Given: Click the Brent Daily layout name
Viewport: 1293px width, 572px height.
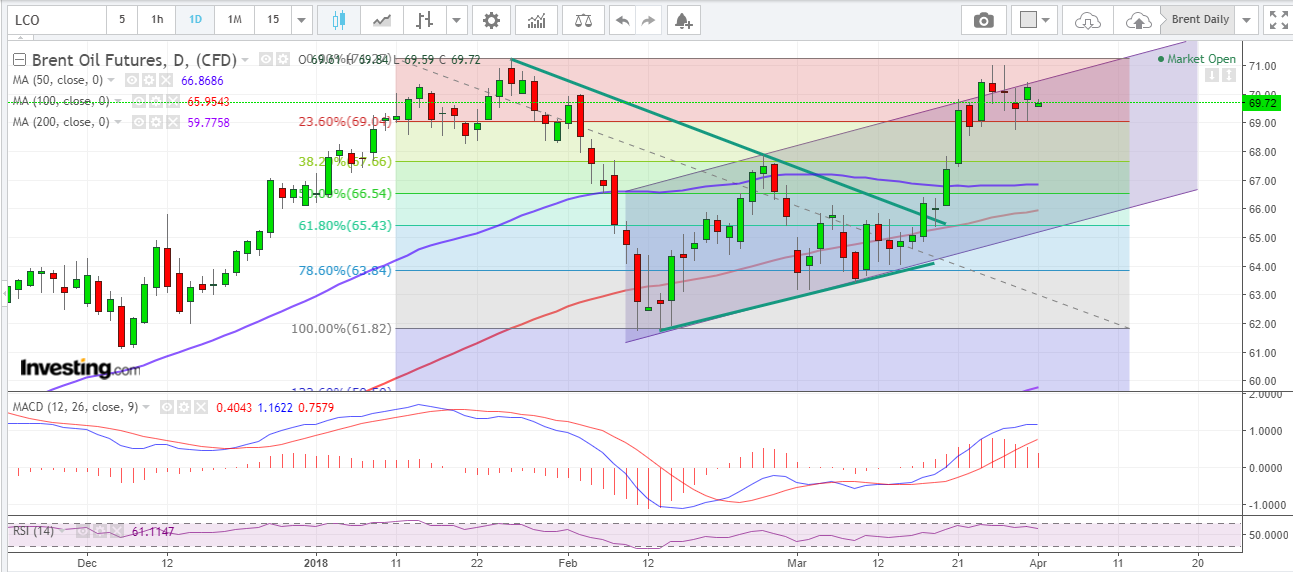Looking at the screenshot, I should click(x=1200, y=19).
